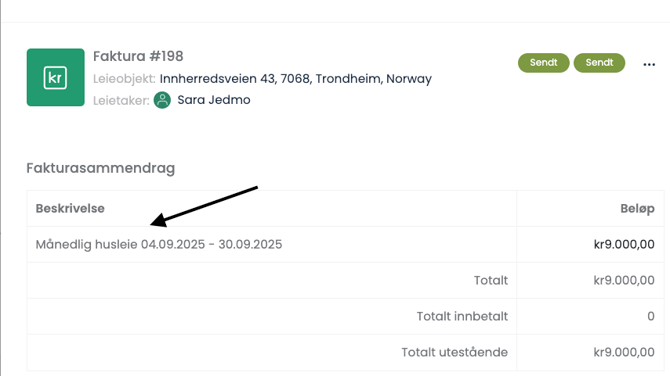The height and width of the screenshot is (376, 670).
Task: Click the kr9.000,00 line item amount
Action: click(624, 244)
